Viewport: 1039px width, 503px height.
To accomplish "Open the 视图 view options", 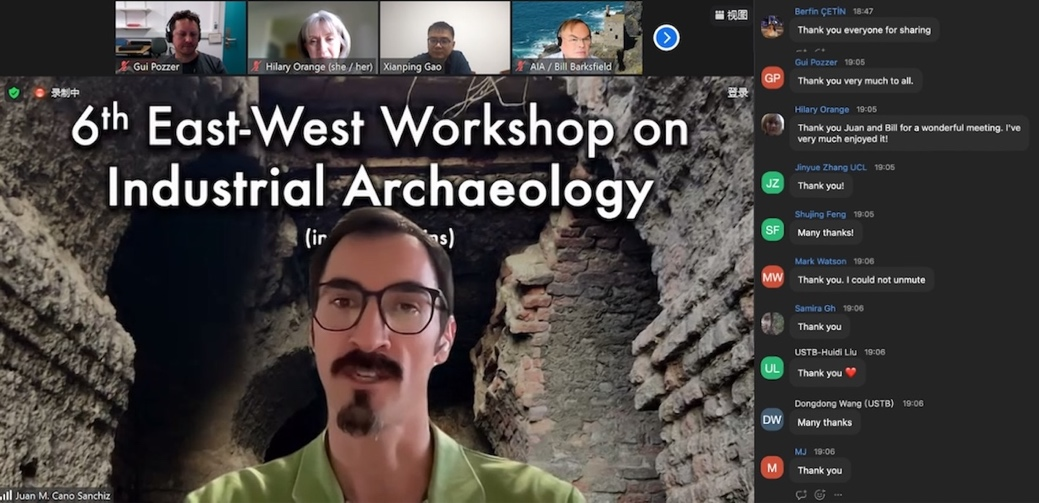I will click(732, 15).
